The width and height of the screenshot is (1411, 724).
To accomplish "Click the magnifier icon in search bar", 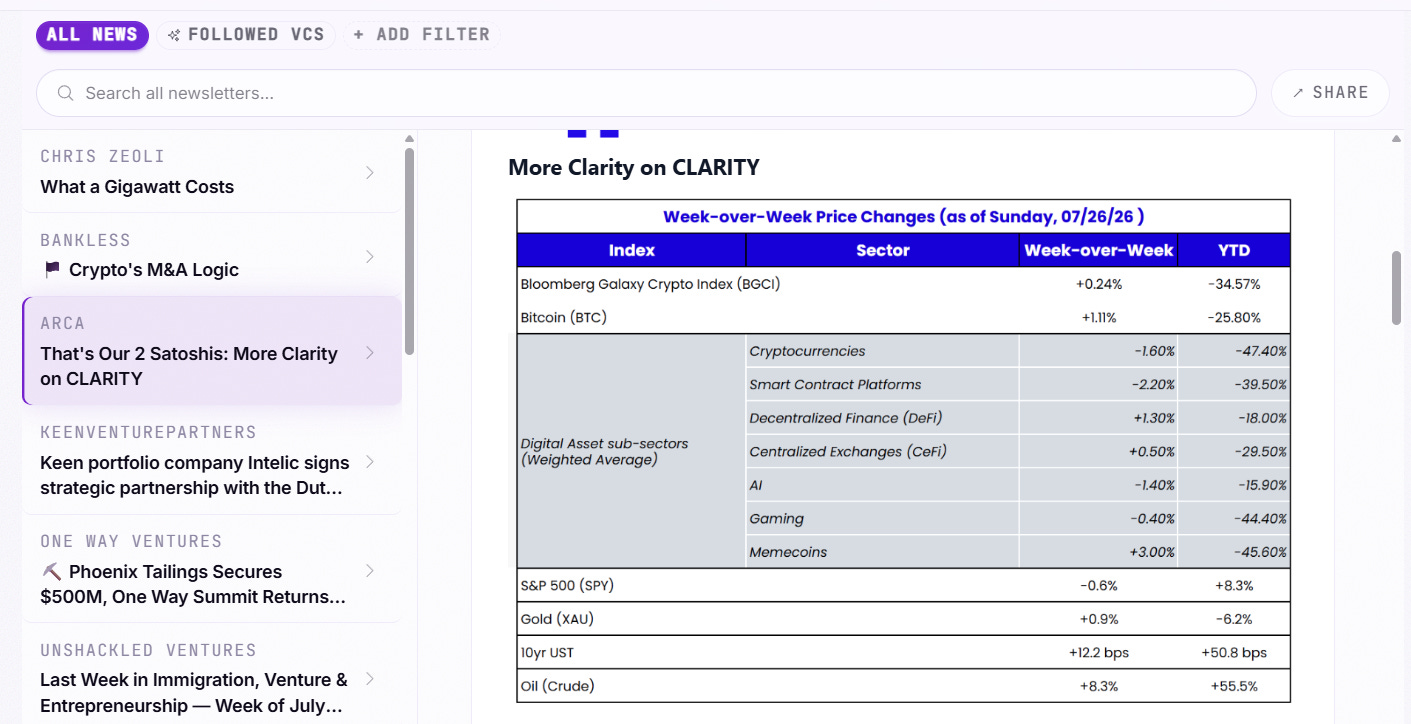I will point(65,93).
